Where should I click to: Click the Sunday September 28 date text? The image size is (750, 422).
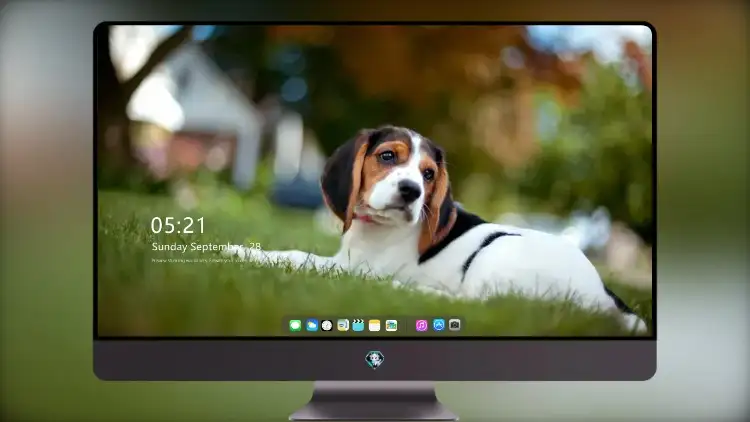(206, 247)
